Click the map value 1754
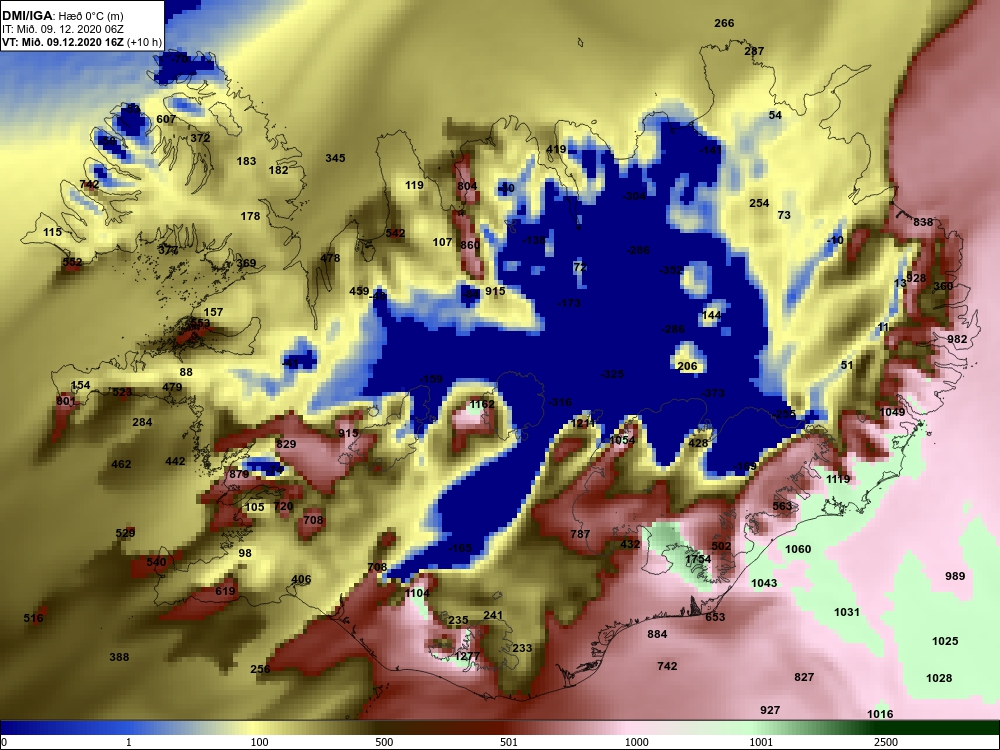The width and height of the screenshot is (1000, 750). click(x=698, y=559)
